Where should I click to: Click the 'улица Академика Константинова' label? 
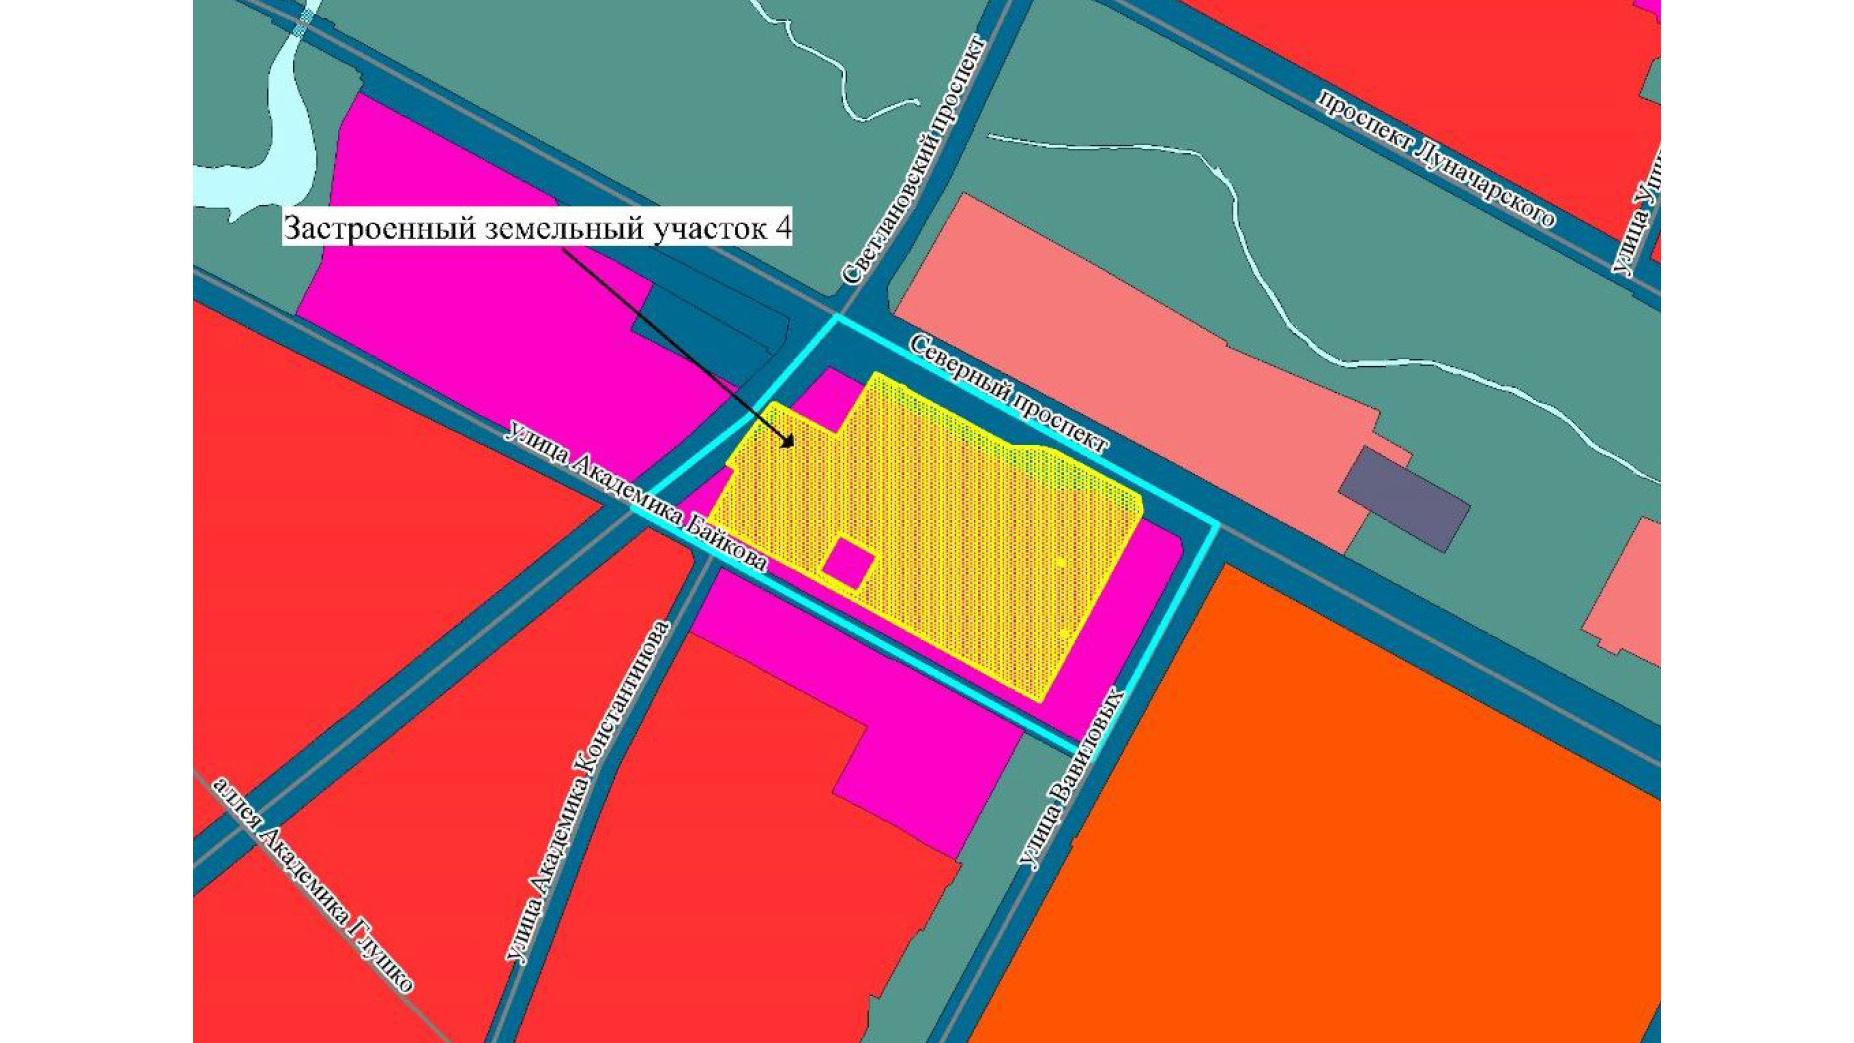(x=587, y=792)
